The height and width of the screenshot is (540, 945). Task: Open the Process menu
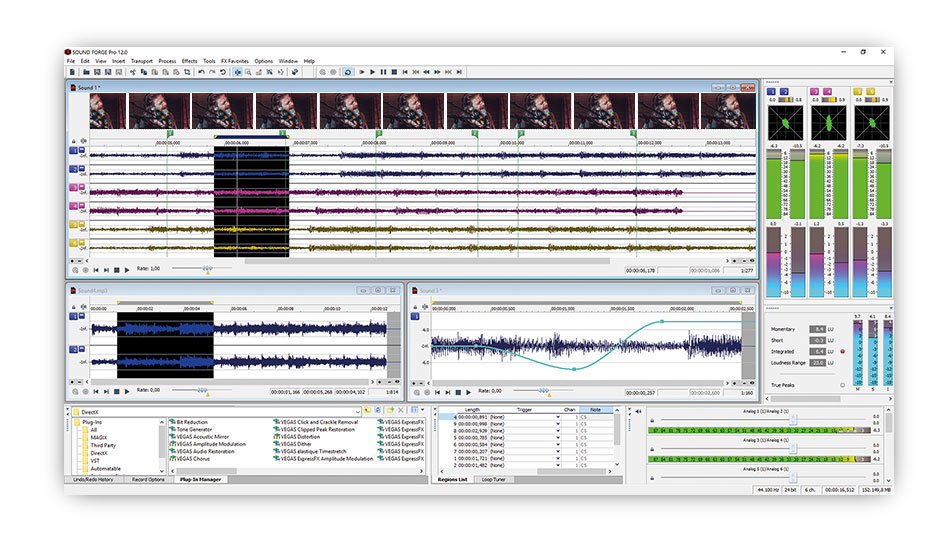[x=167, y=61]
